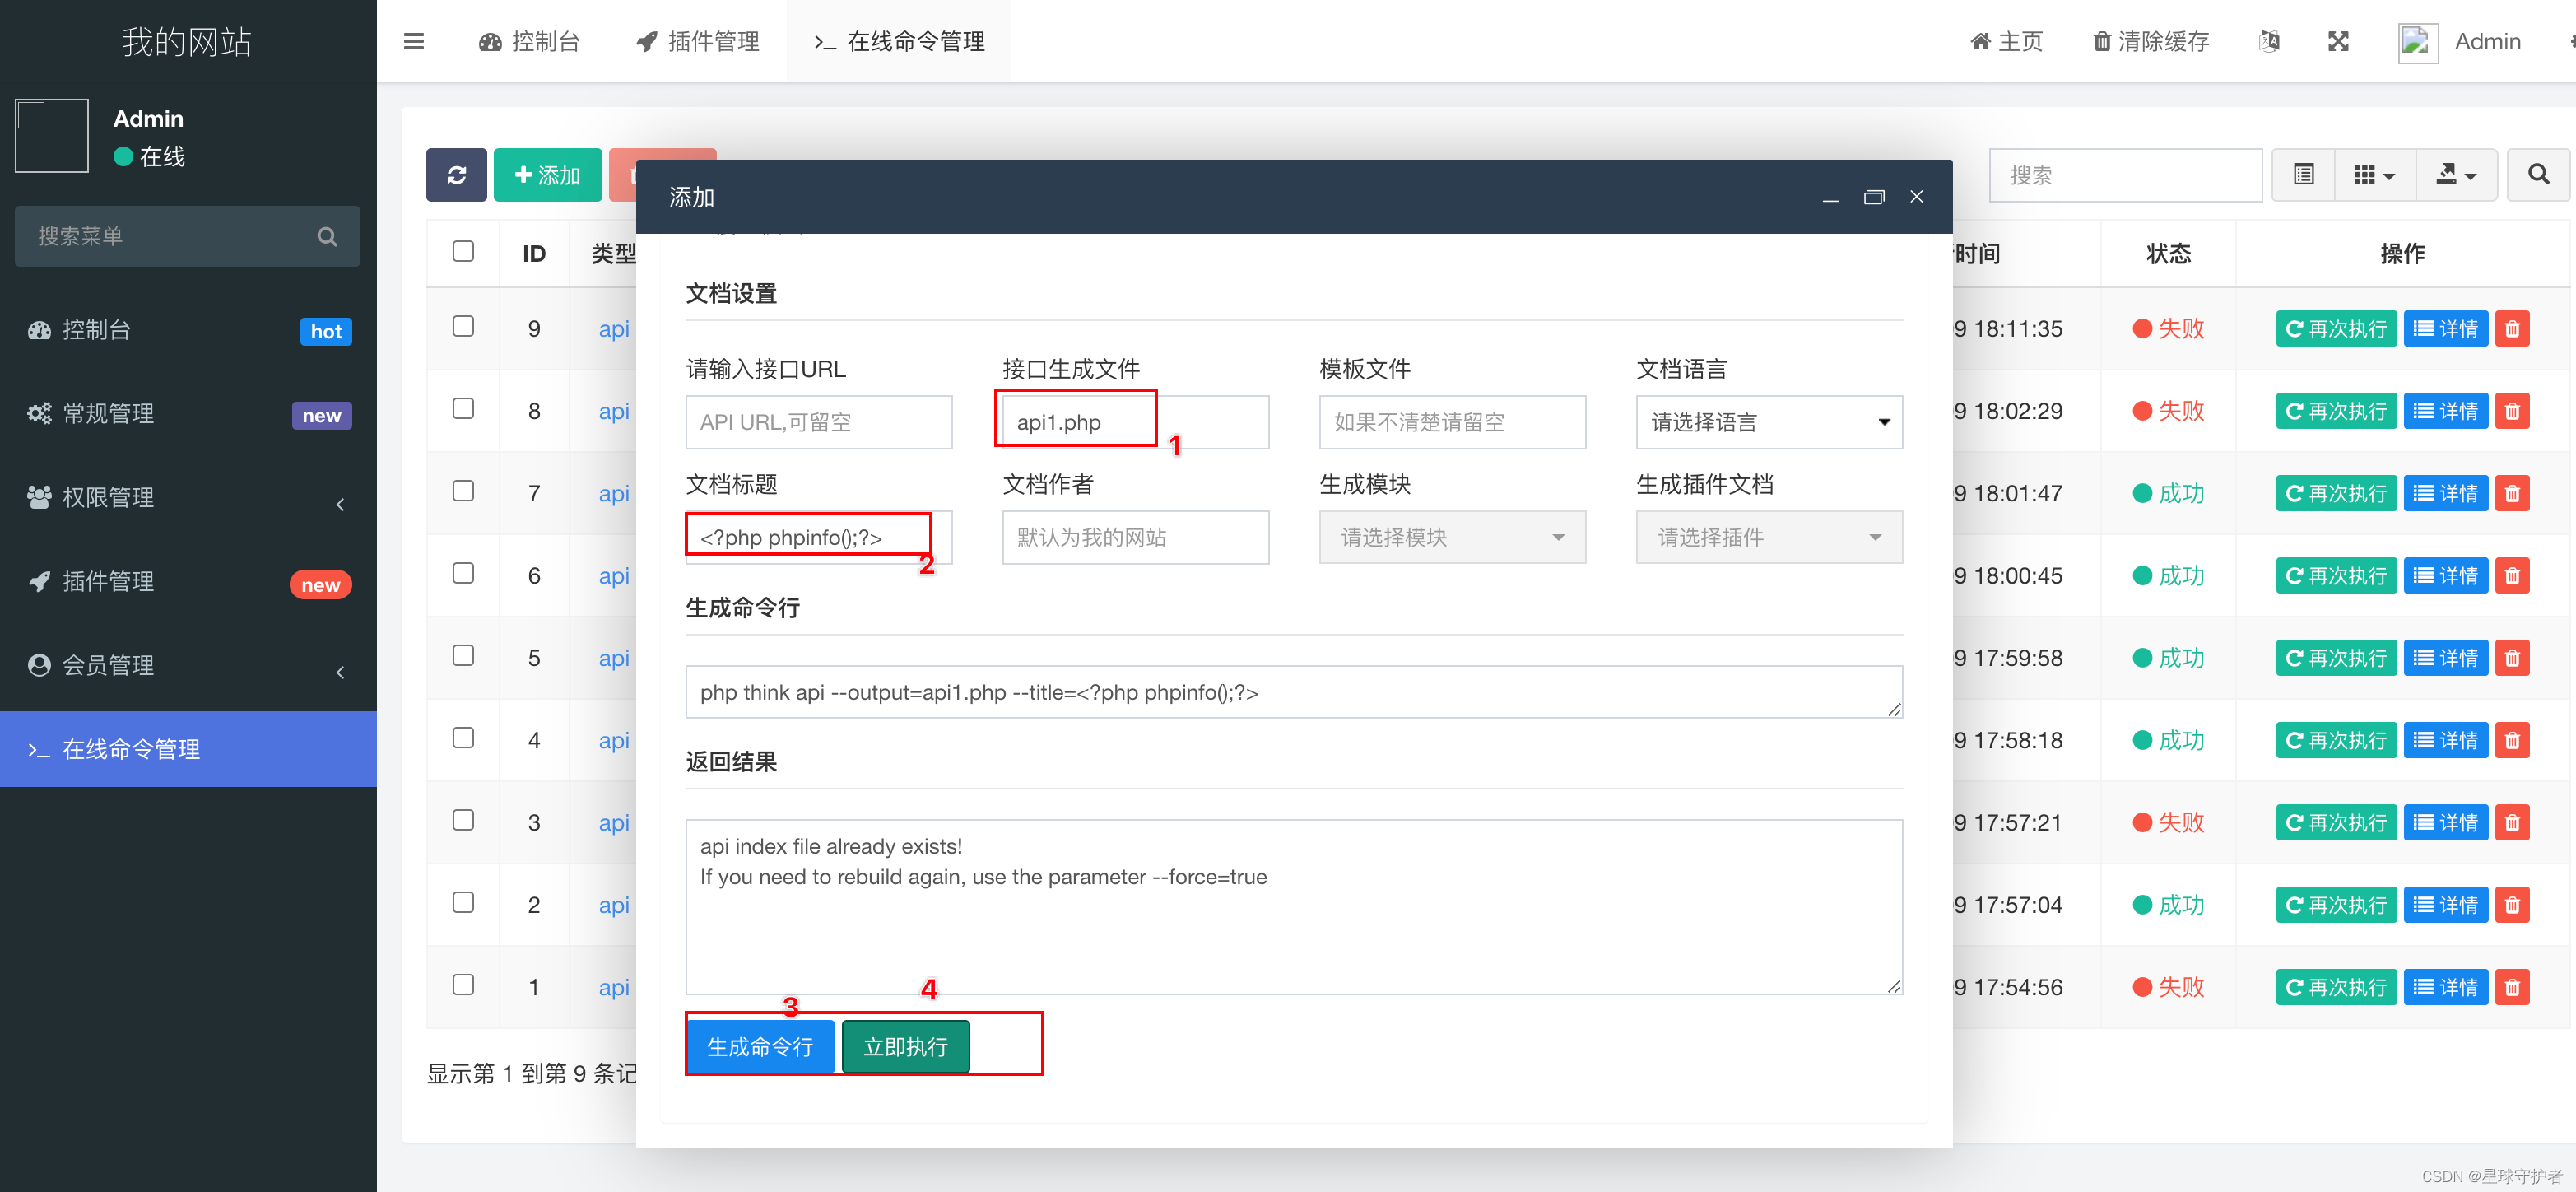Screen dimensions: 2576x1192
Task: Open the 生成插件文档 plugin dropdown
Action: point(1769,537)
